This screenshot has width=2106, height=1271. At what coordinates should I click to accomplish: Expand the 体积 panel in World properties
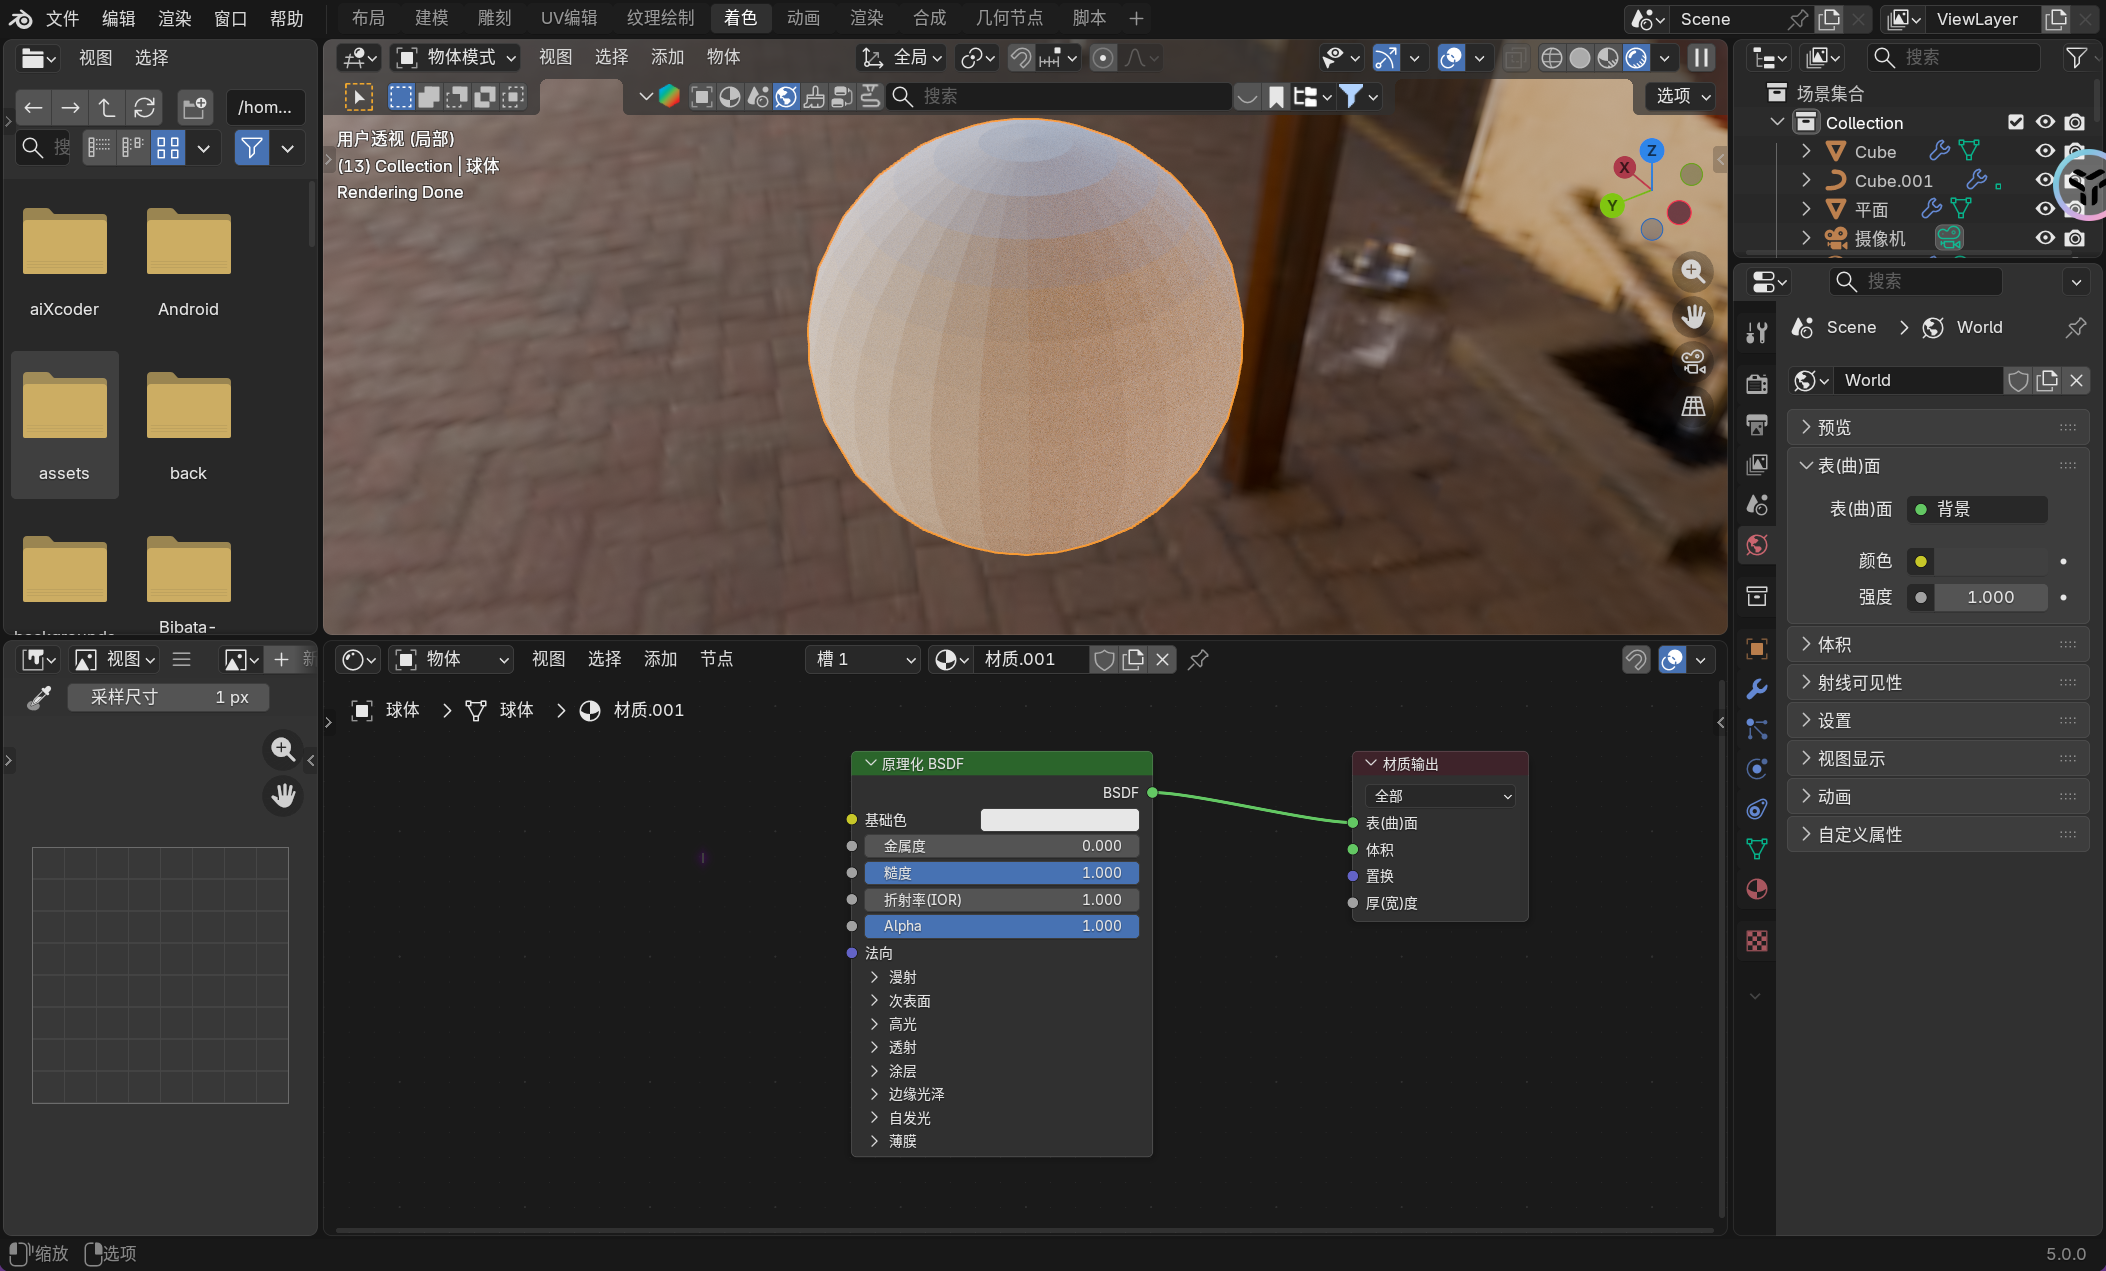click(1834, 644)
